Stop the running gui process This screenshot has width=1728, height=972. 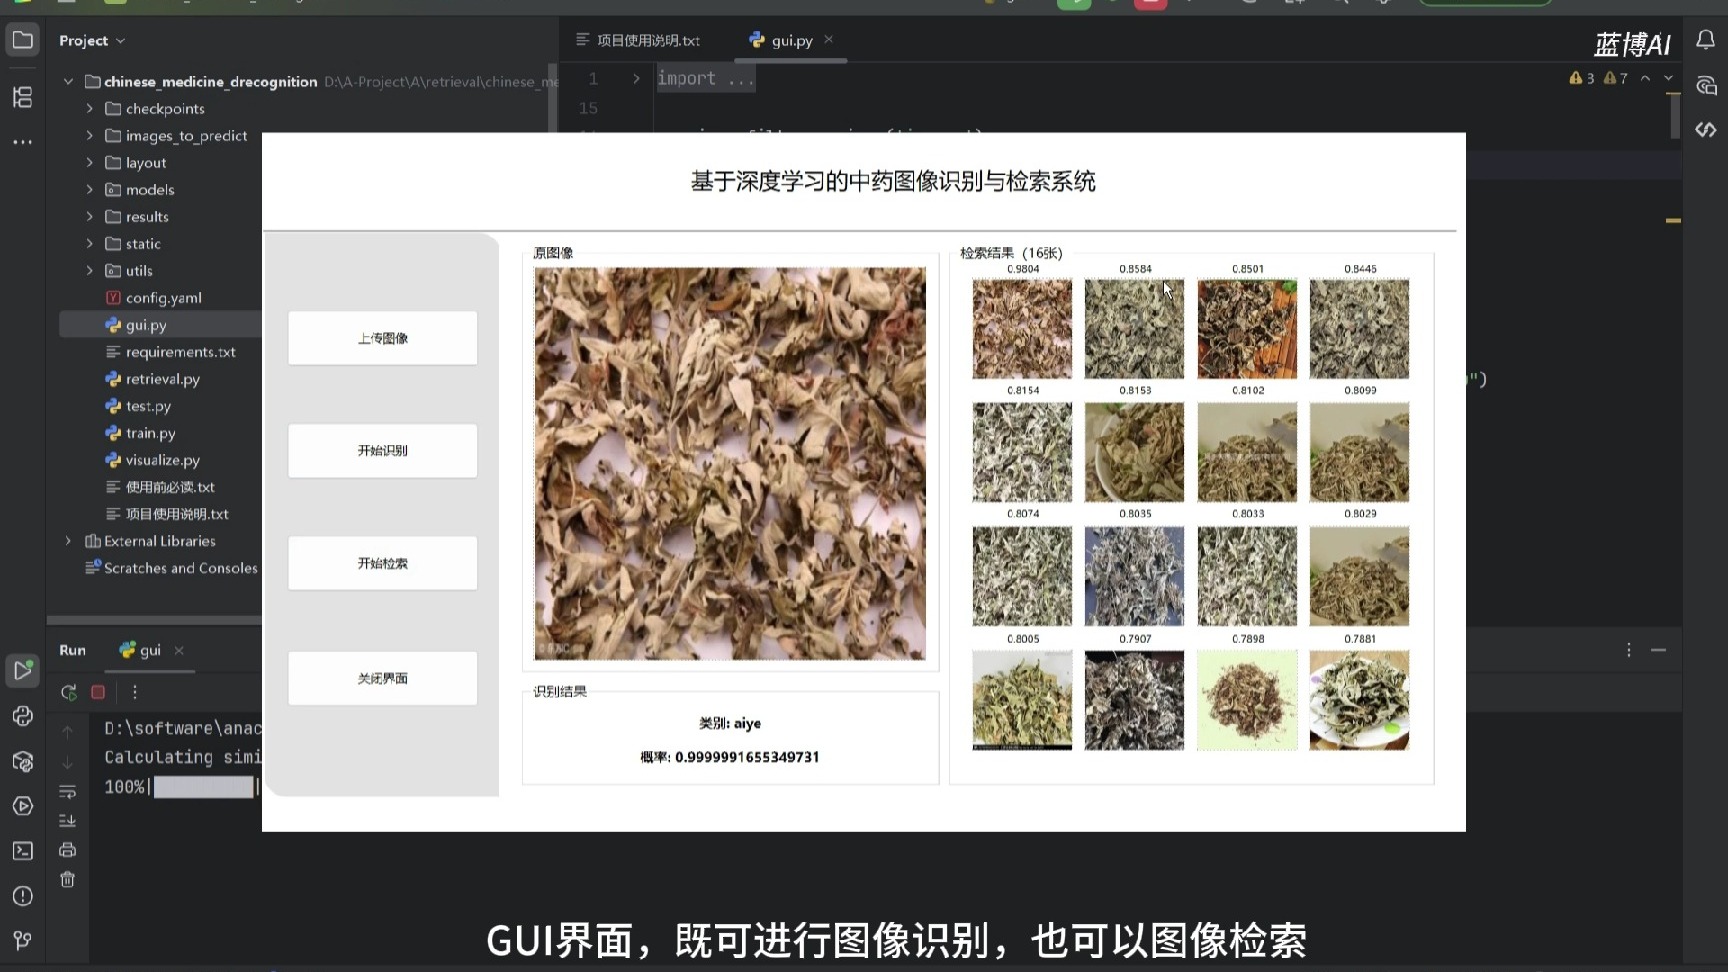coord(98,692)
